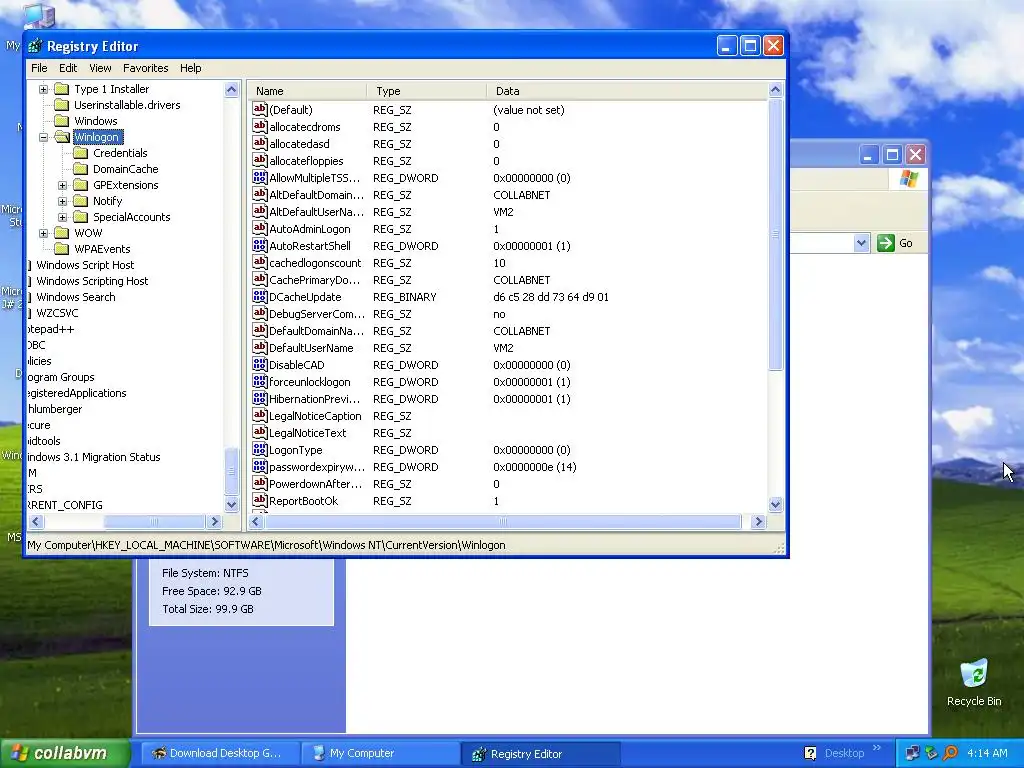The height and width of the screenshot is (768, 1024).
Task: Click the network connection tray icon
Action: click(x=912, y=753)
